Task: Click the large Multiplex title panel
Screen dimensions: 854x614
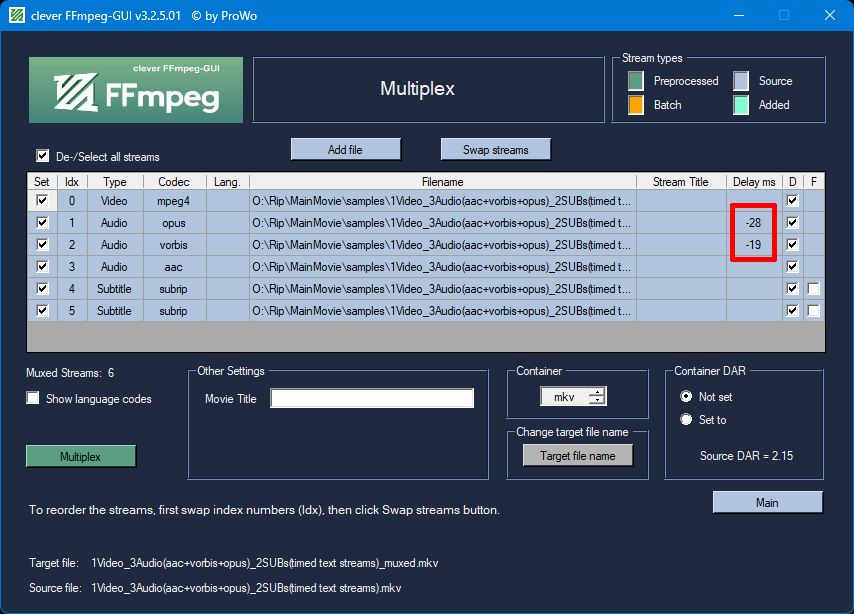Action: [429, 89]
